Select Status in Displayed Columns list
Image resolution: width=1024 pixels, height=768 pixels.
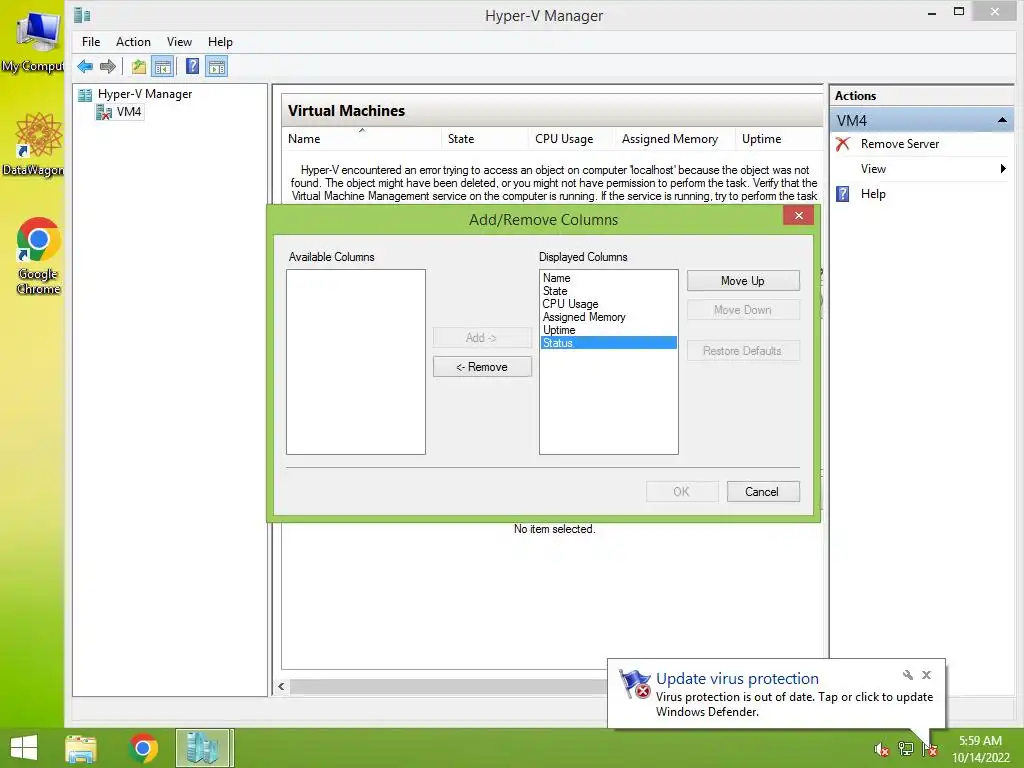(608, 343)
